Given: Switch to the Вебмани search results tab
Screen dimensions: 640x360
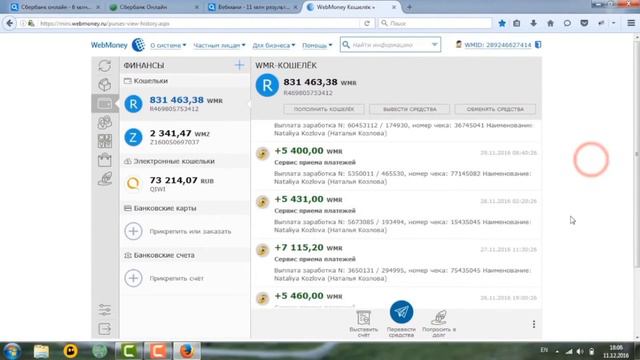Looking at the screenshot, I should [253, 7].
